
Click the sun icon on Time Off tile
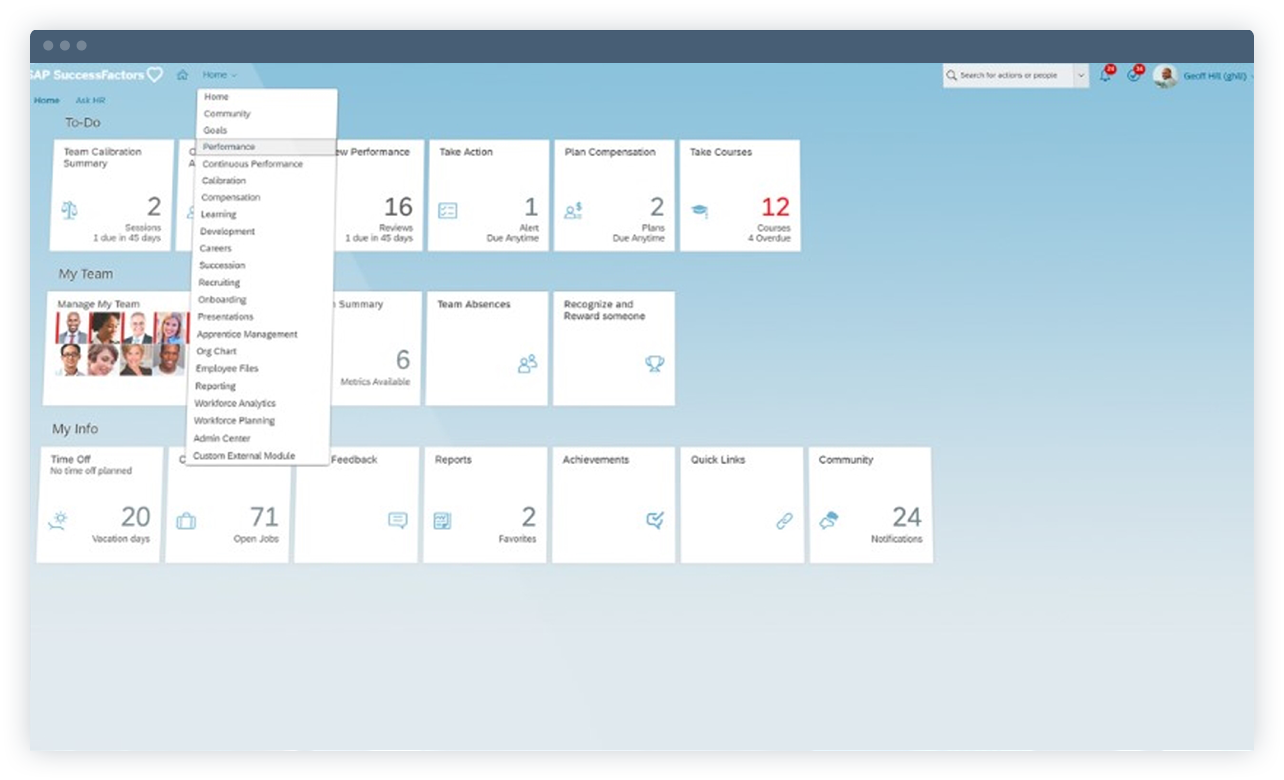tap(59, 521)
